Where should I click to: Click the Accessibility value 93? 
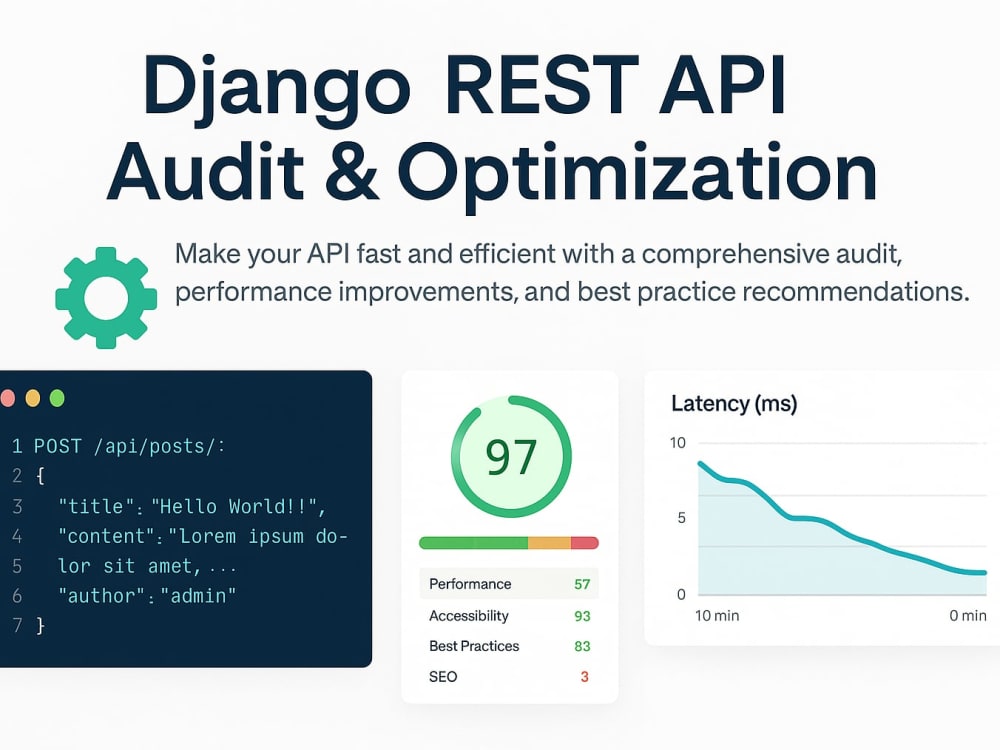(582, 616)
